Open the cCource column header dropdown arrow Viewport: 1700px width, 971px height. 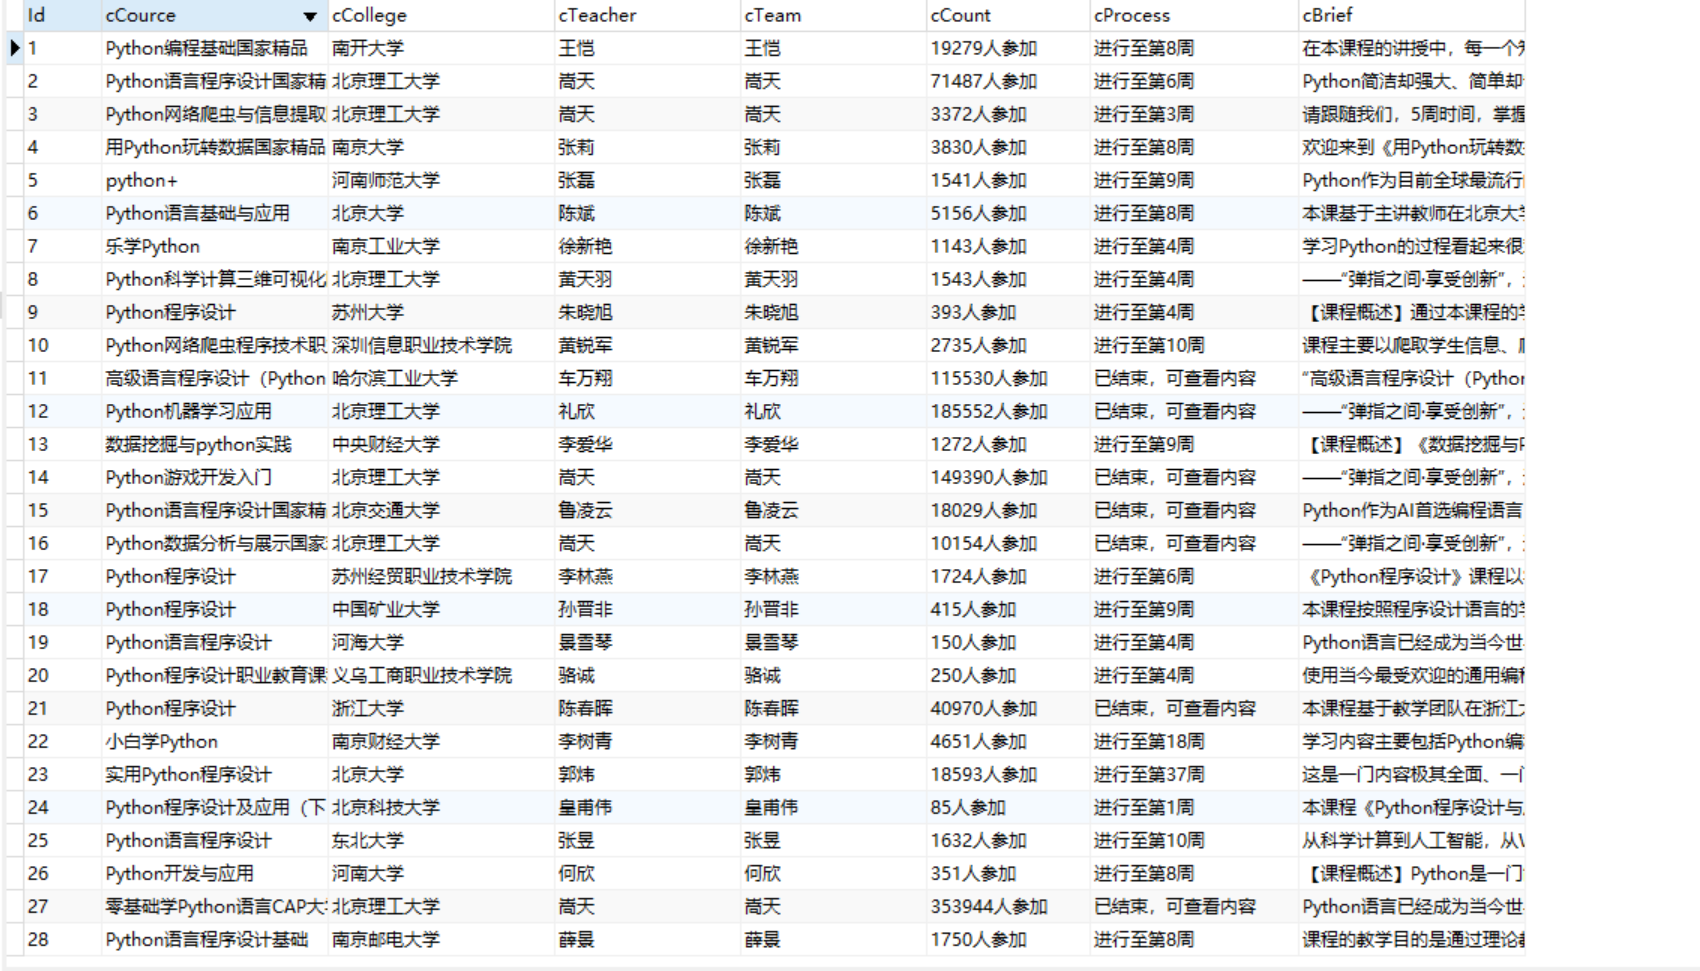click(310, 16)
